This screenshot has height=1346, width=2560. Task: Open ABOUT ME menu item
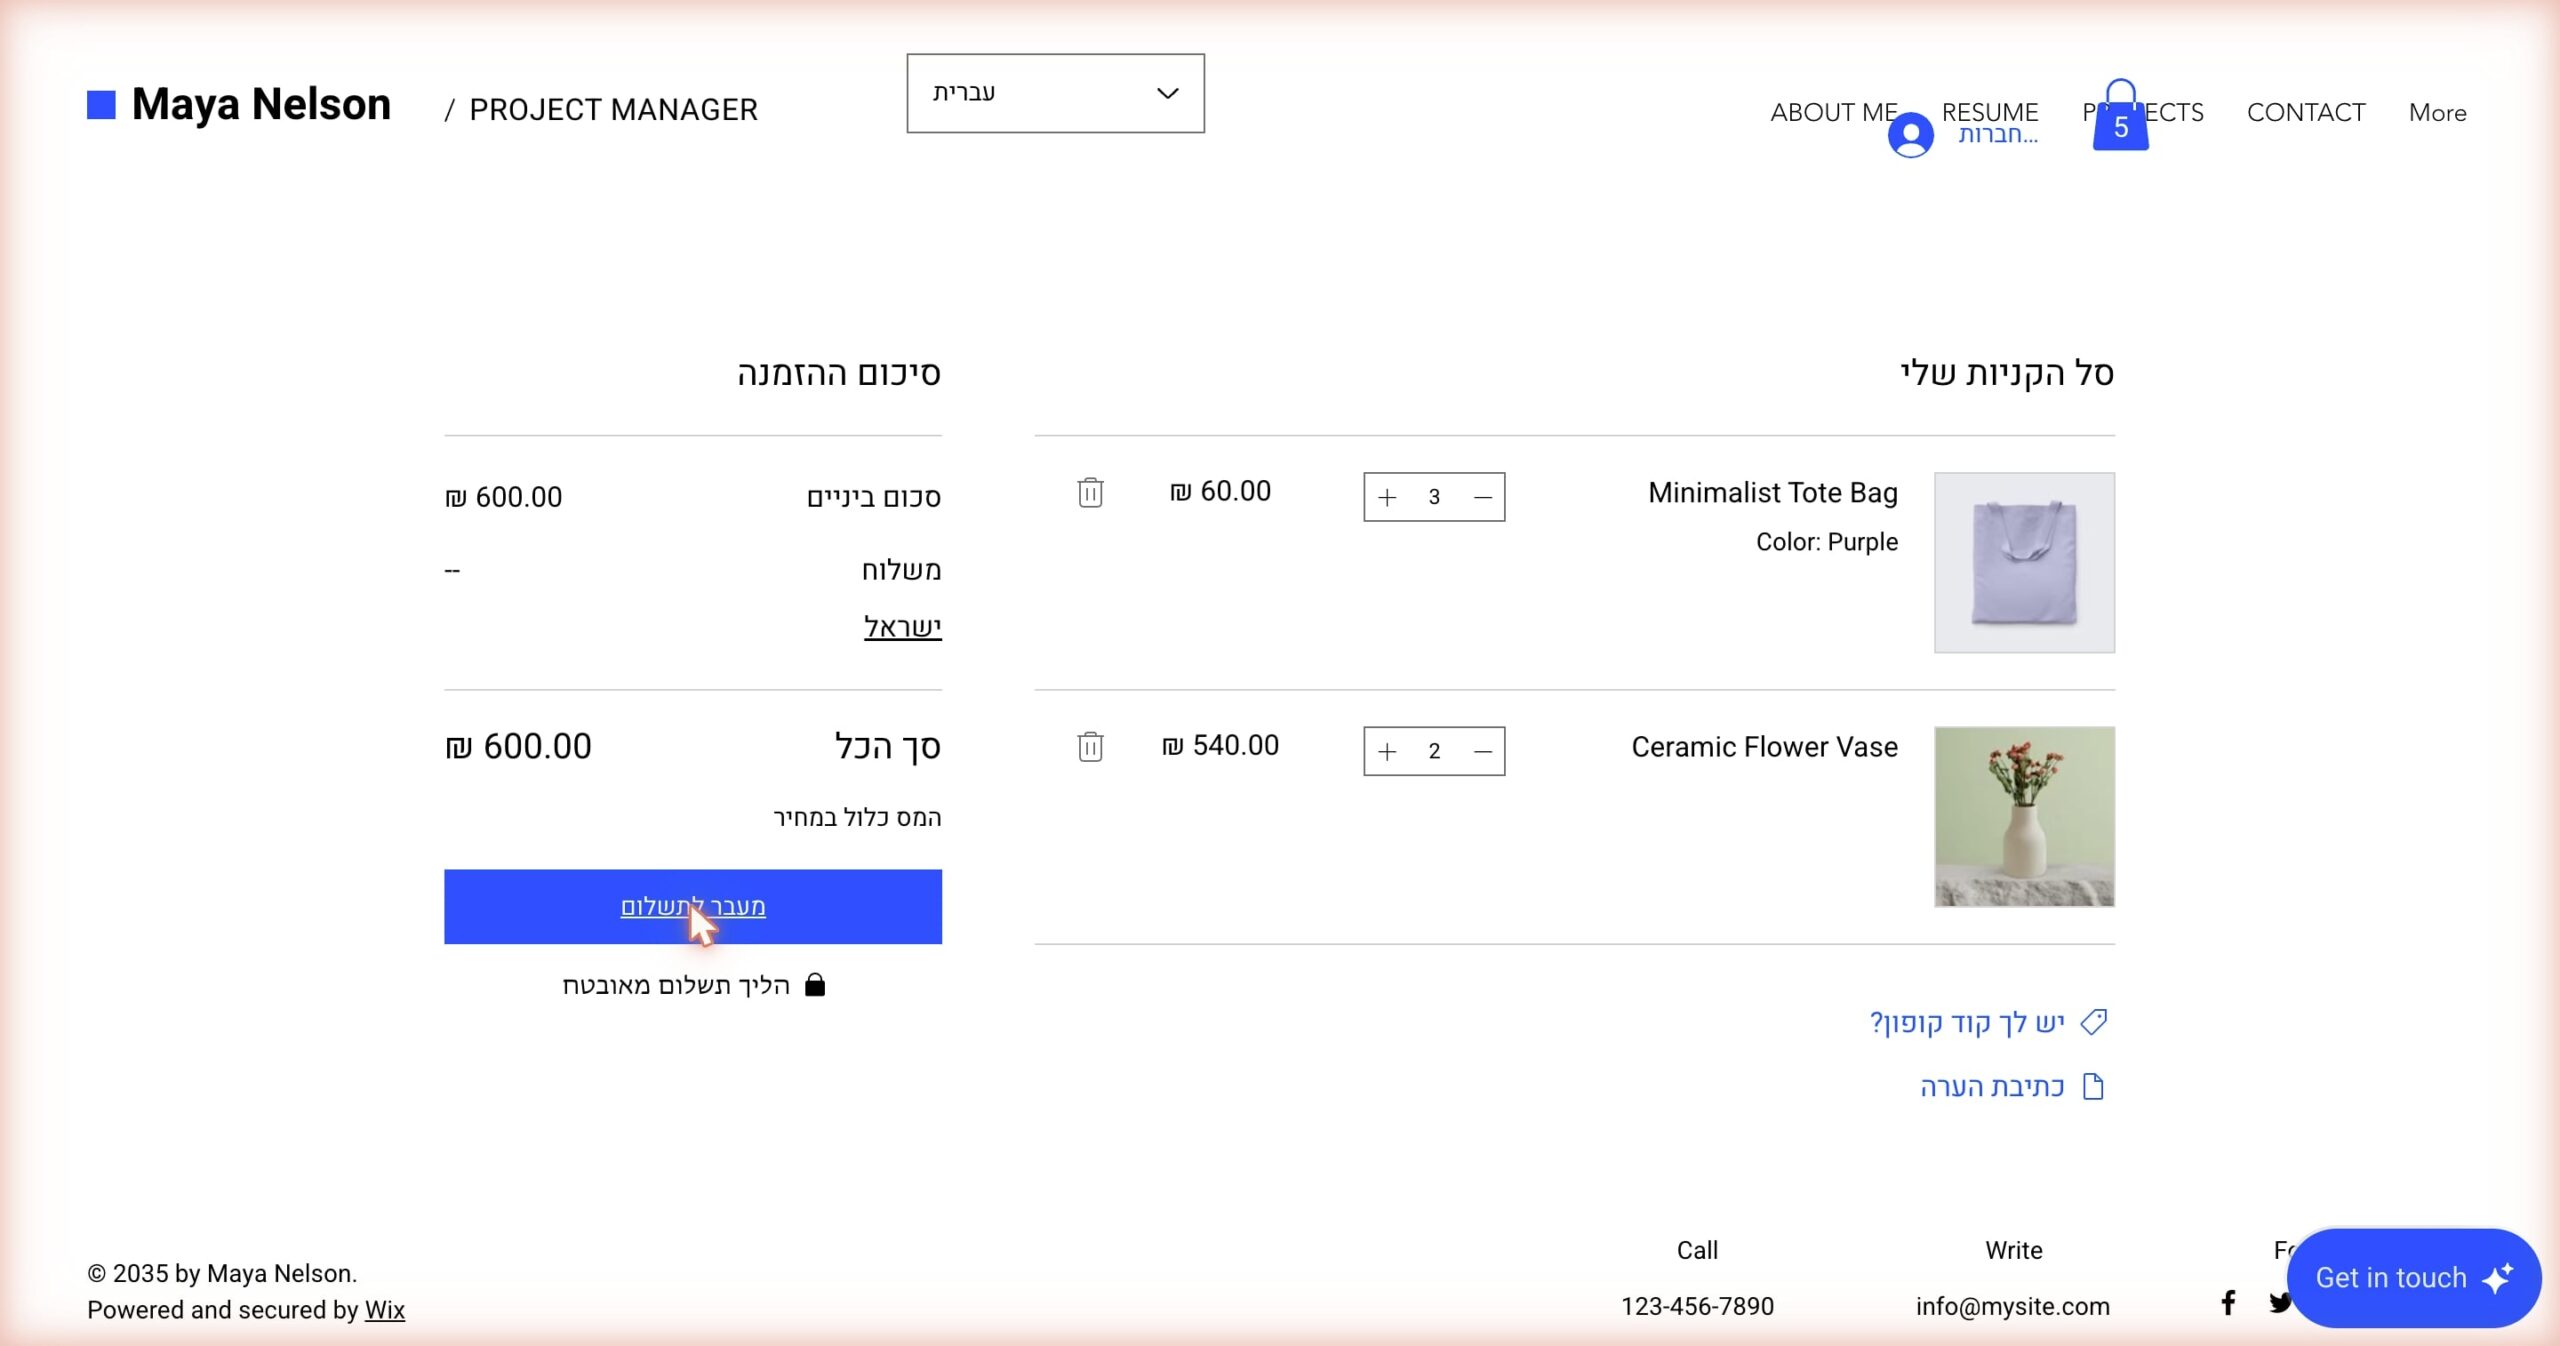click(x=1833, y=112)
